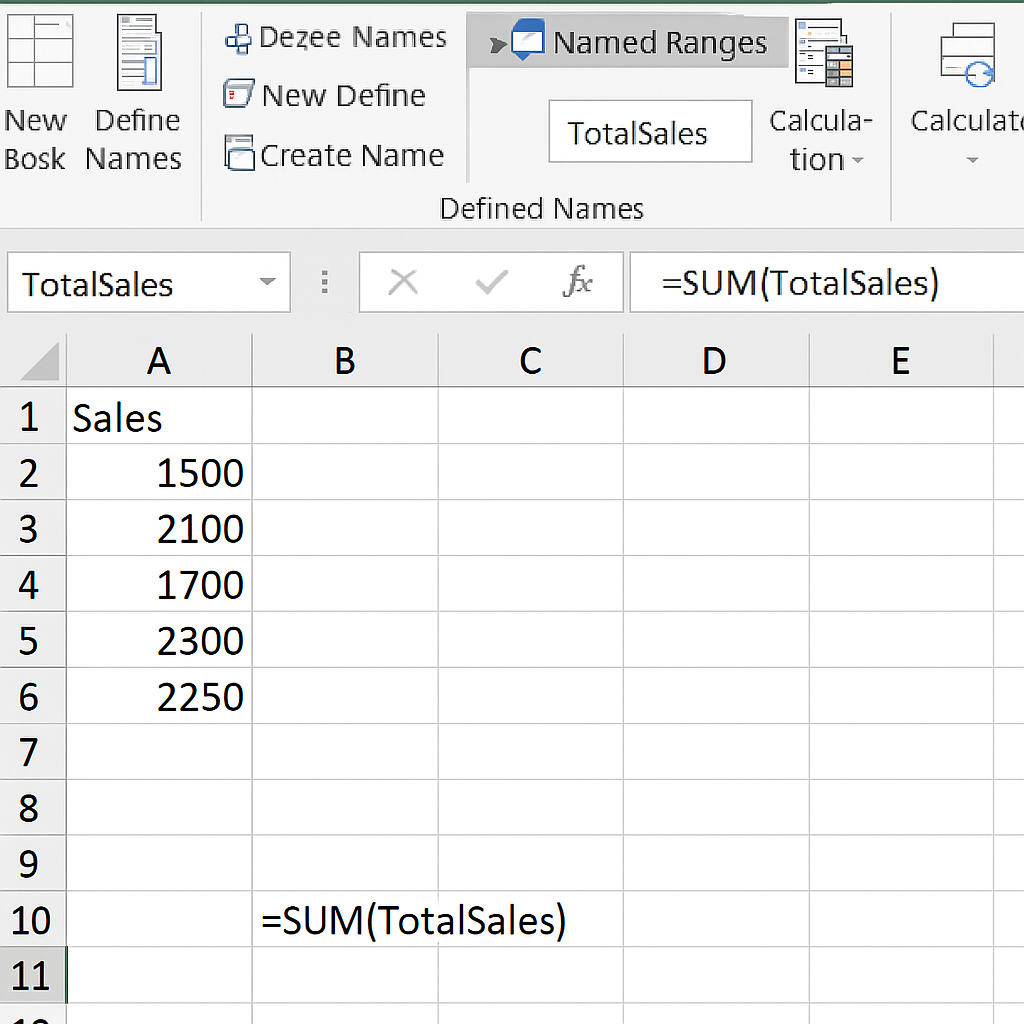Select row 10 header
This screenshot has width=1024, height=1024.
click(x=33, y=919)
